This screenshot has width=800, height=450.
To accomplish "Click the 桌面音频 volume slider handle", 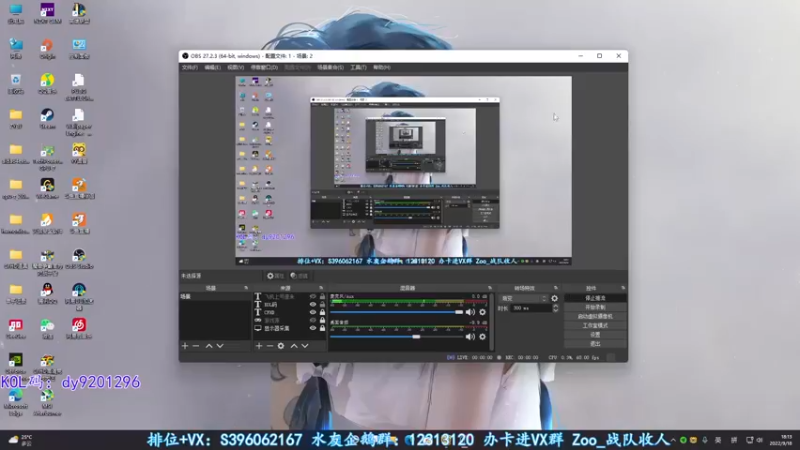I will tap(416, 337).
